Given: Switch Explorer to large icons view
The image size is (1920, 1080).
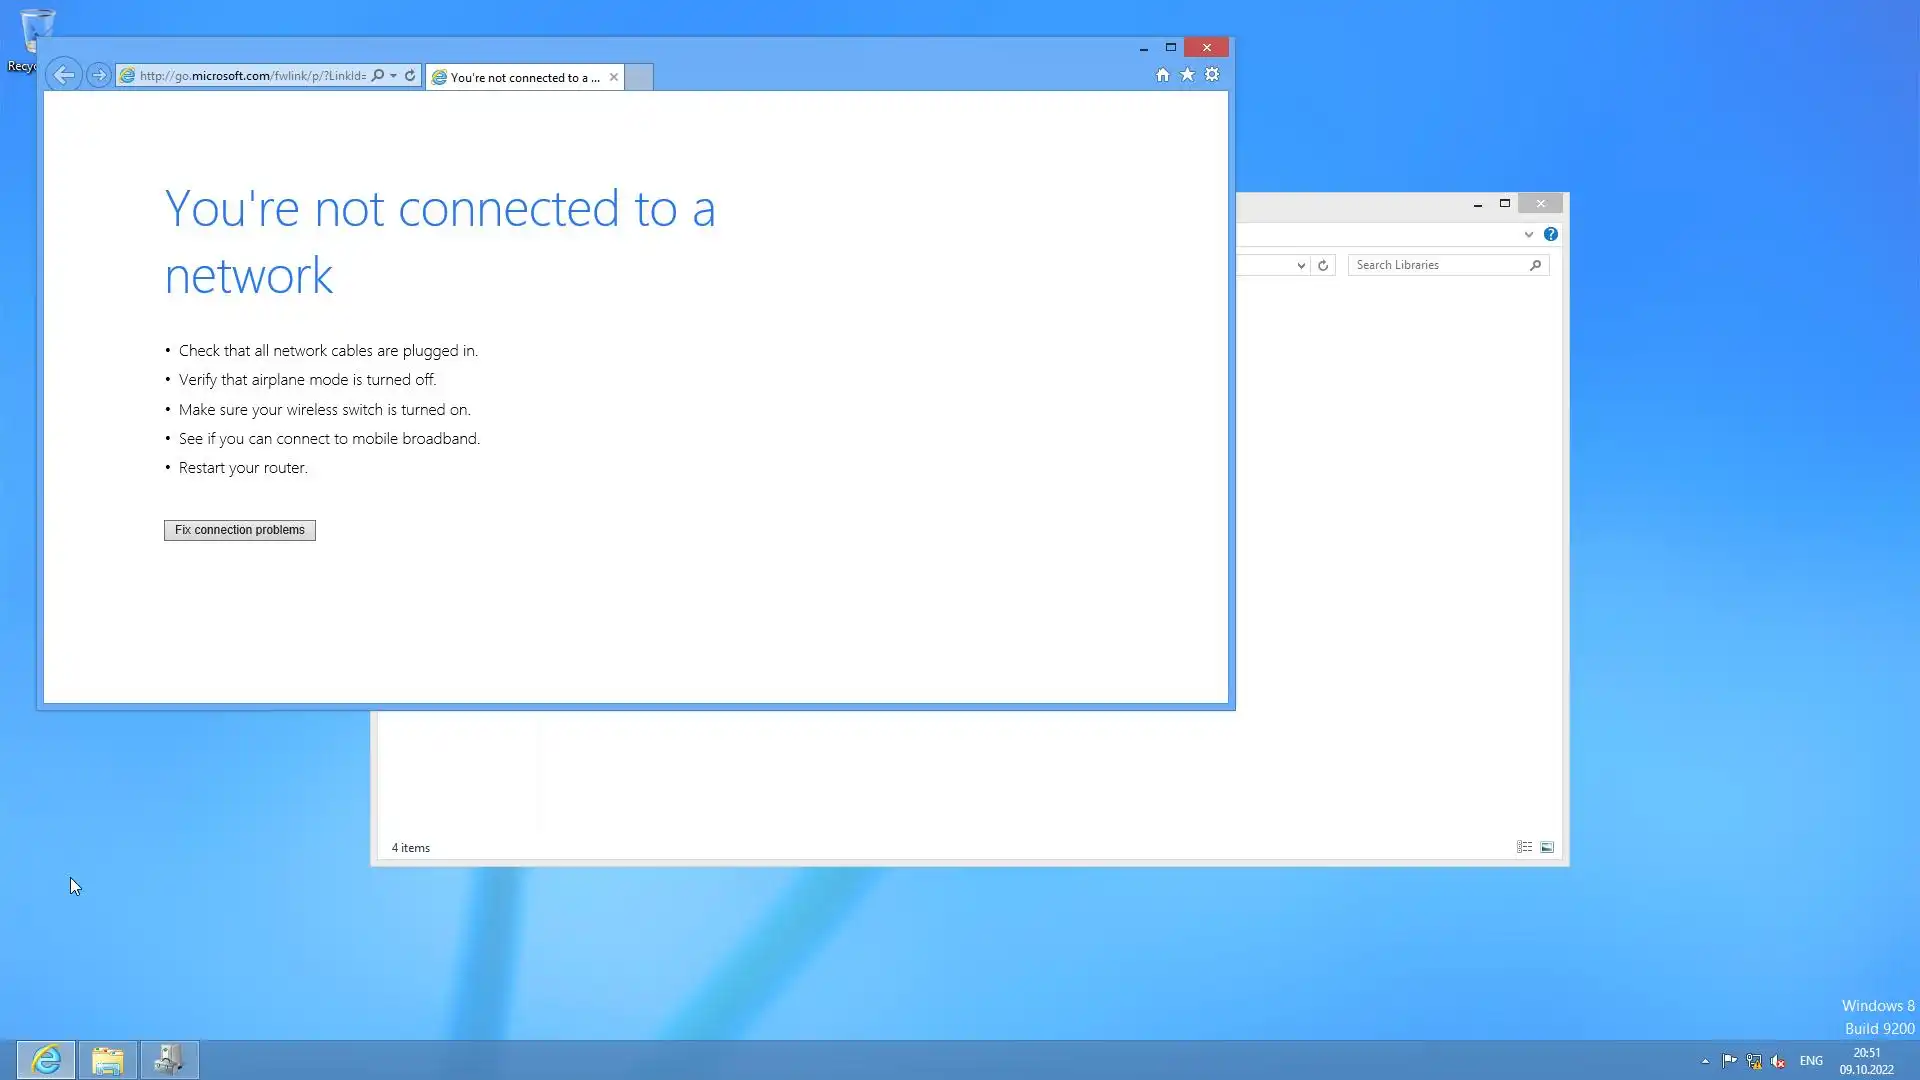Looking at the screenshot, I should (1547, 847).
